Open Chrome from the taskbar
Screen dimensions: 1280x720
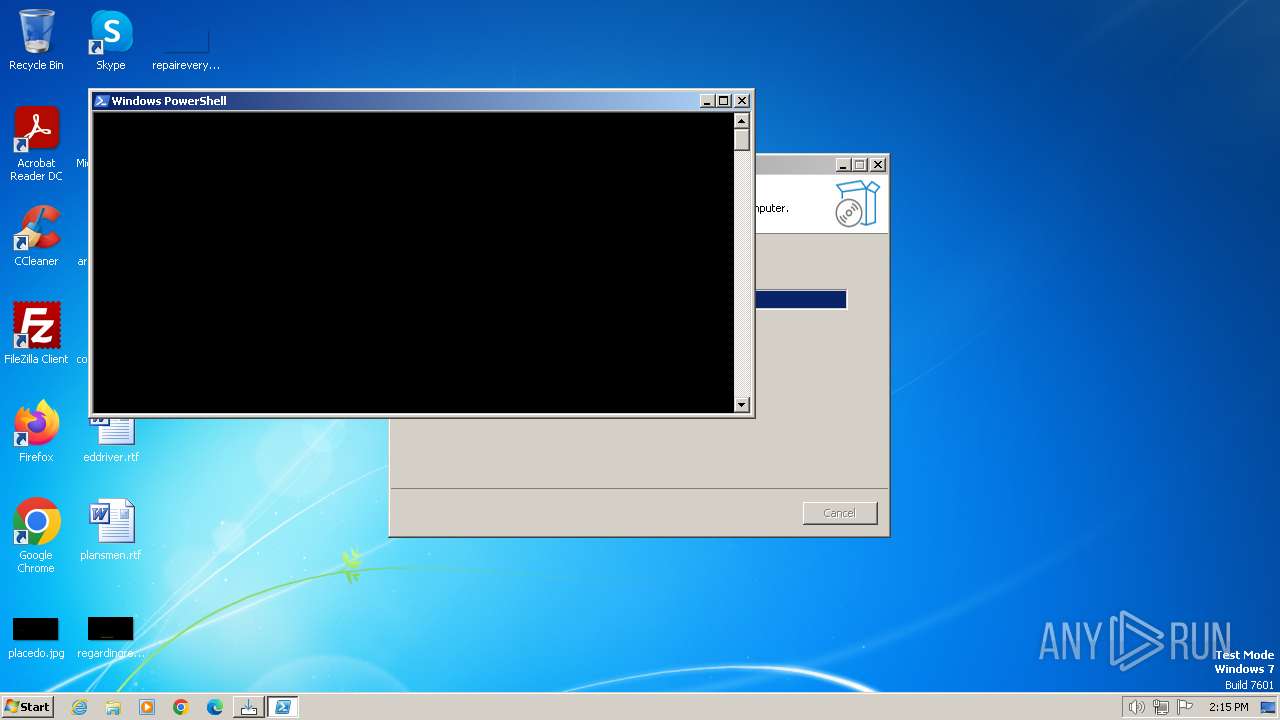pos(181,707)
